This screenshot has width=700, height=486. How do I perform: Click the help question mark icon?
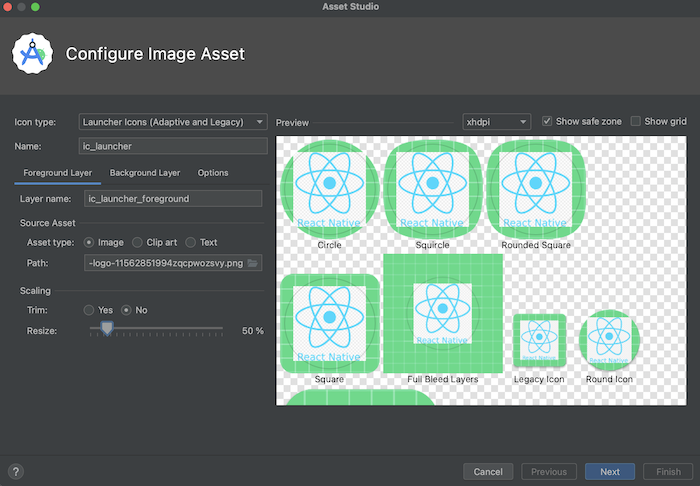16,471
